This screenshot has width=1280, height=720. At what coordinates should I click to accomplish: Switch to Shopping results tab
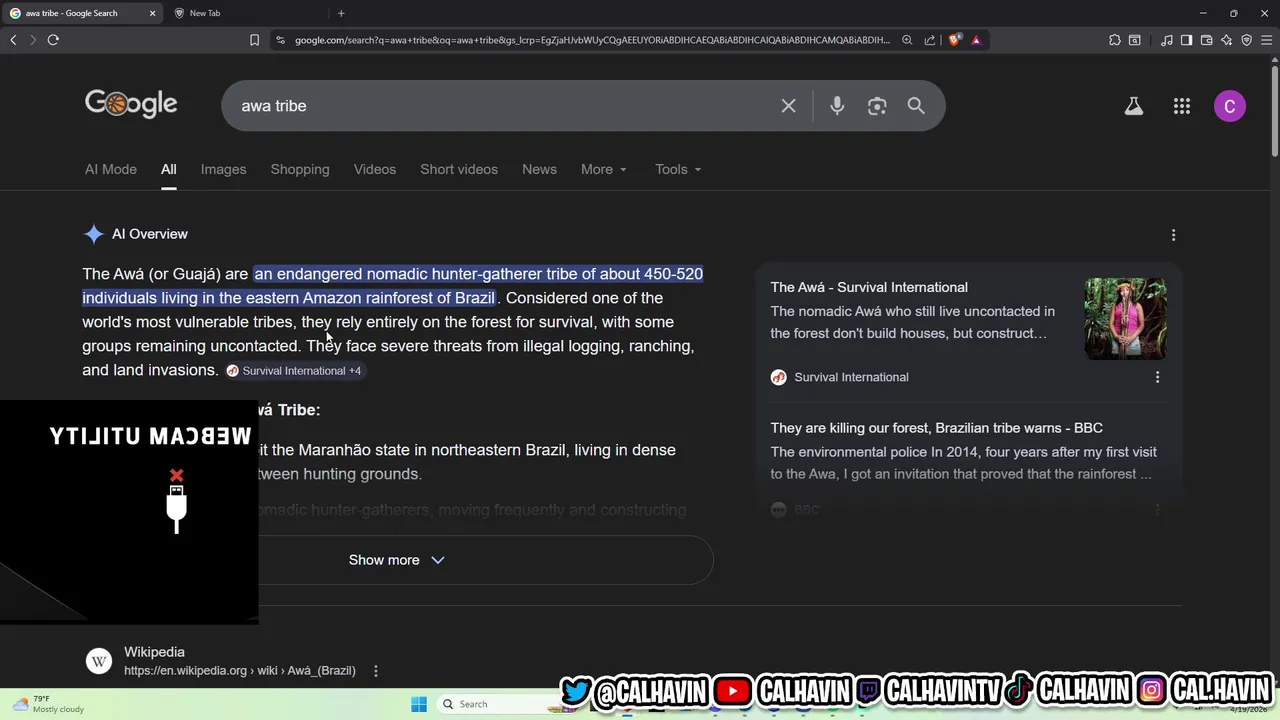click(x=300, y=169)
